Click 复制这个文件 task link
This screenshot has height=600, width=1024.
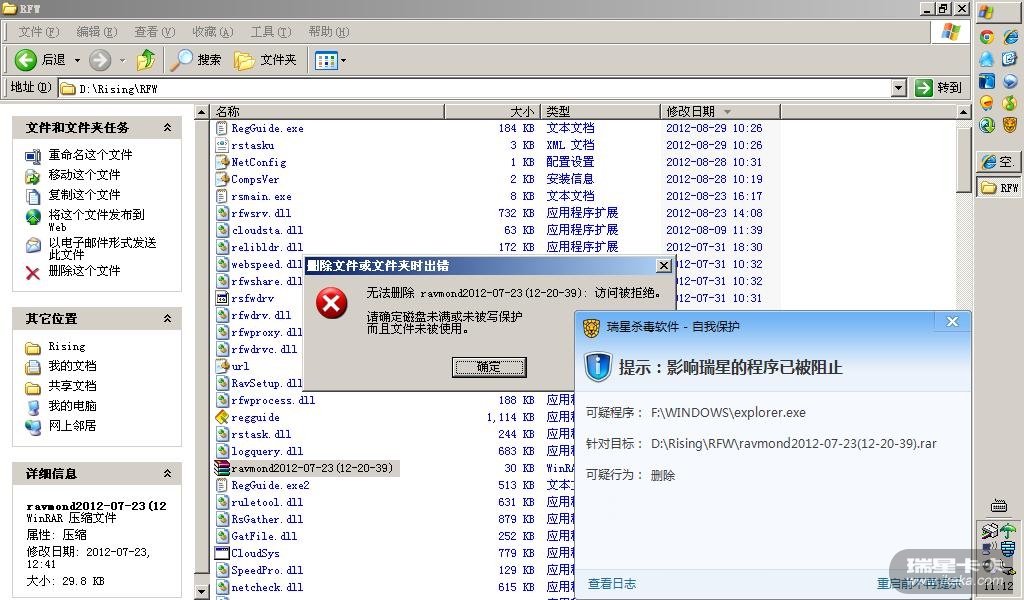click(x=84, y=195)
